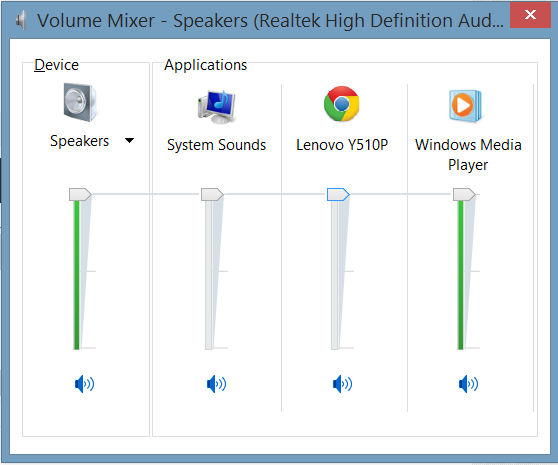
Task: Click the Lenovo Y510P volume slider thumb
Action: tap(338, 195)
